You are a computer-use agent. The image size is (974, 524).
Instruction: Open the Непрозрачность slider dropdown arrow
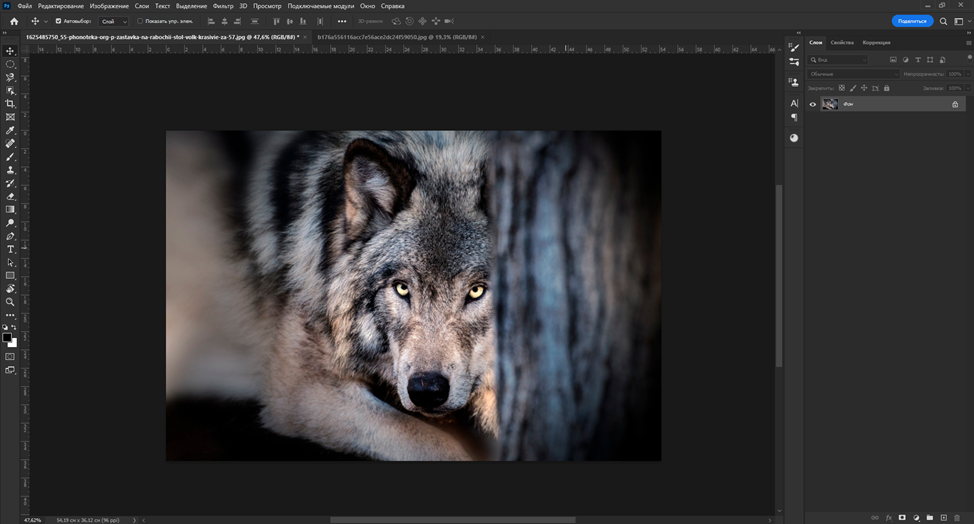click(x=968, y=74)
